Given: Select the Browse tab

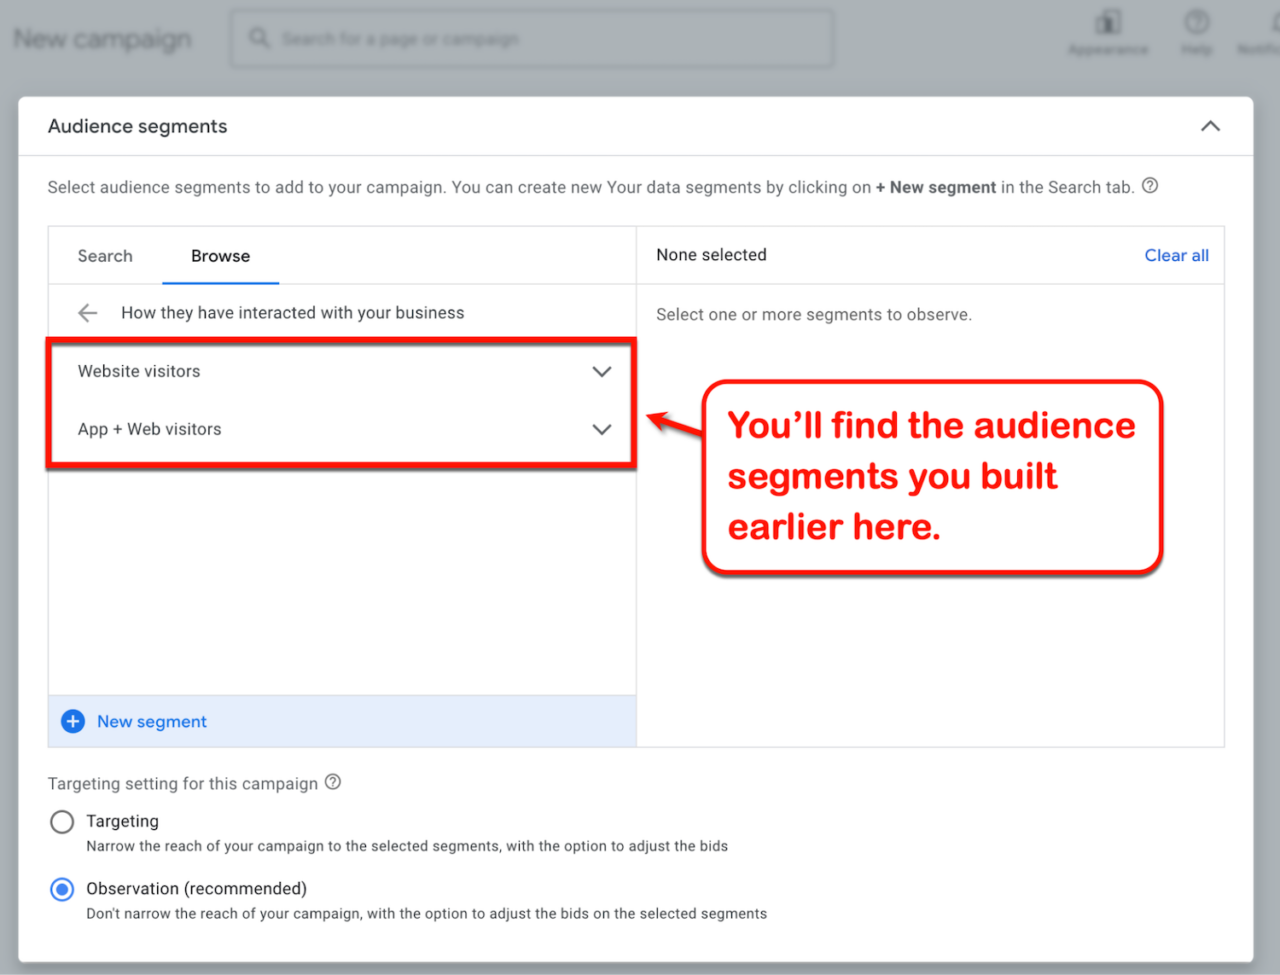Looking at the screenshot, I should point(221,256).
